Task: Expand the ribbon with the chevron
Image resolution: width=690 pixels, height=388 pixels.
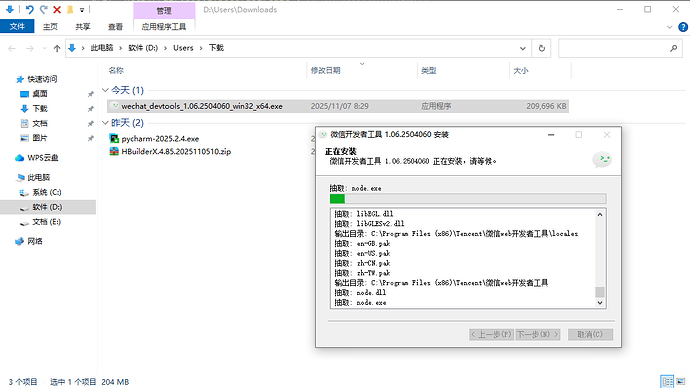Action: point(669,27)
